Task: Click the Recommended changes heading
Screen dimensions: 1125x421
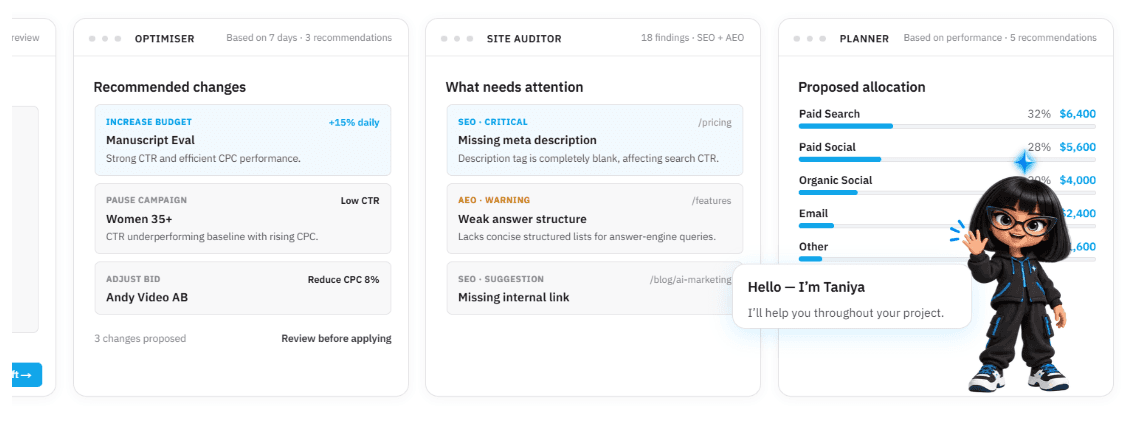Action: click(169, 87)
